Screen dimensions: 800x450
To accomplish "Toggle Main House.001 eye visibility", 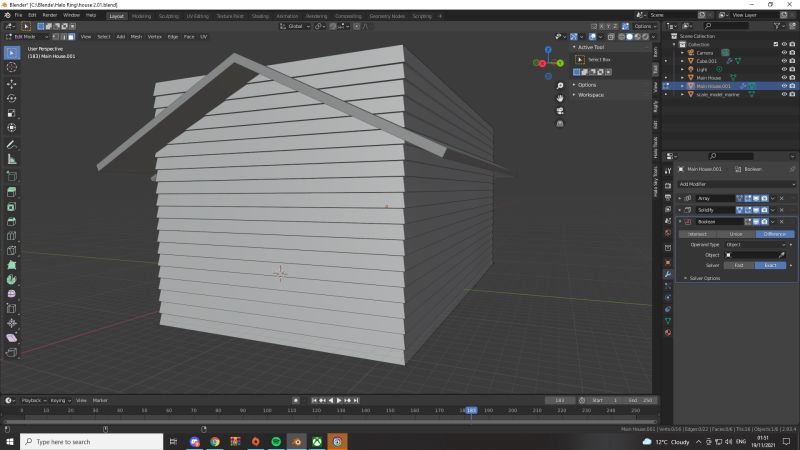I will (784, 86).
